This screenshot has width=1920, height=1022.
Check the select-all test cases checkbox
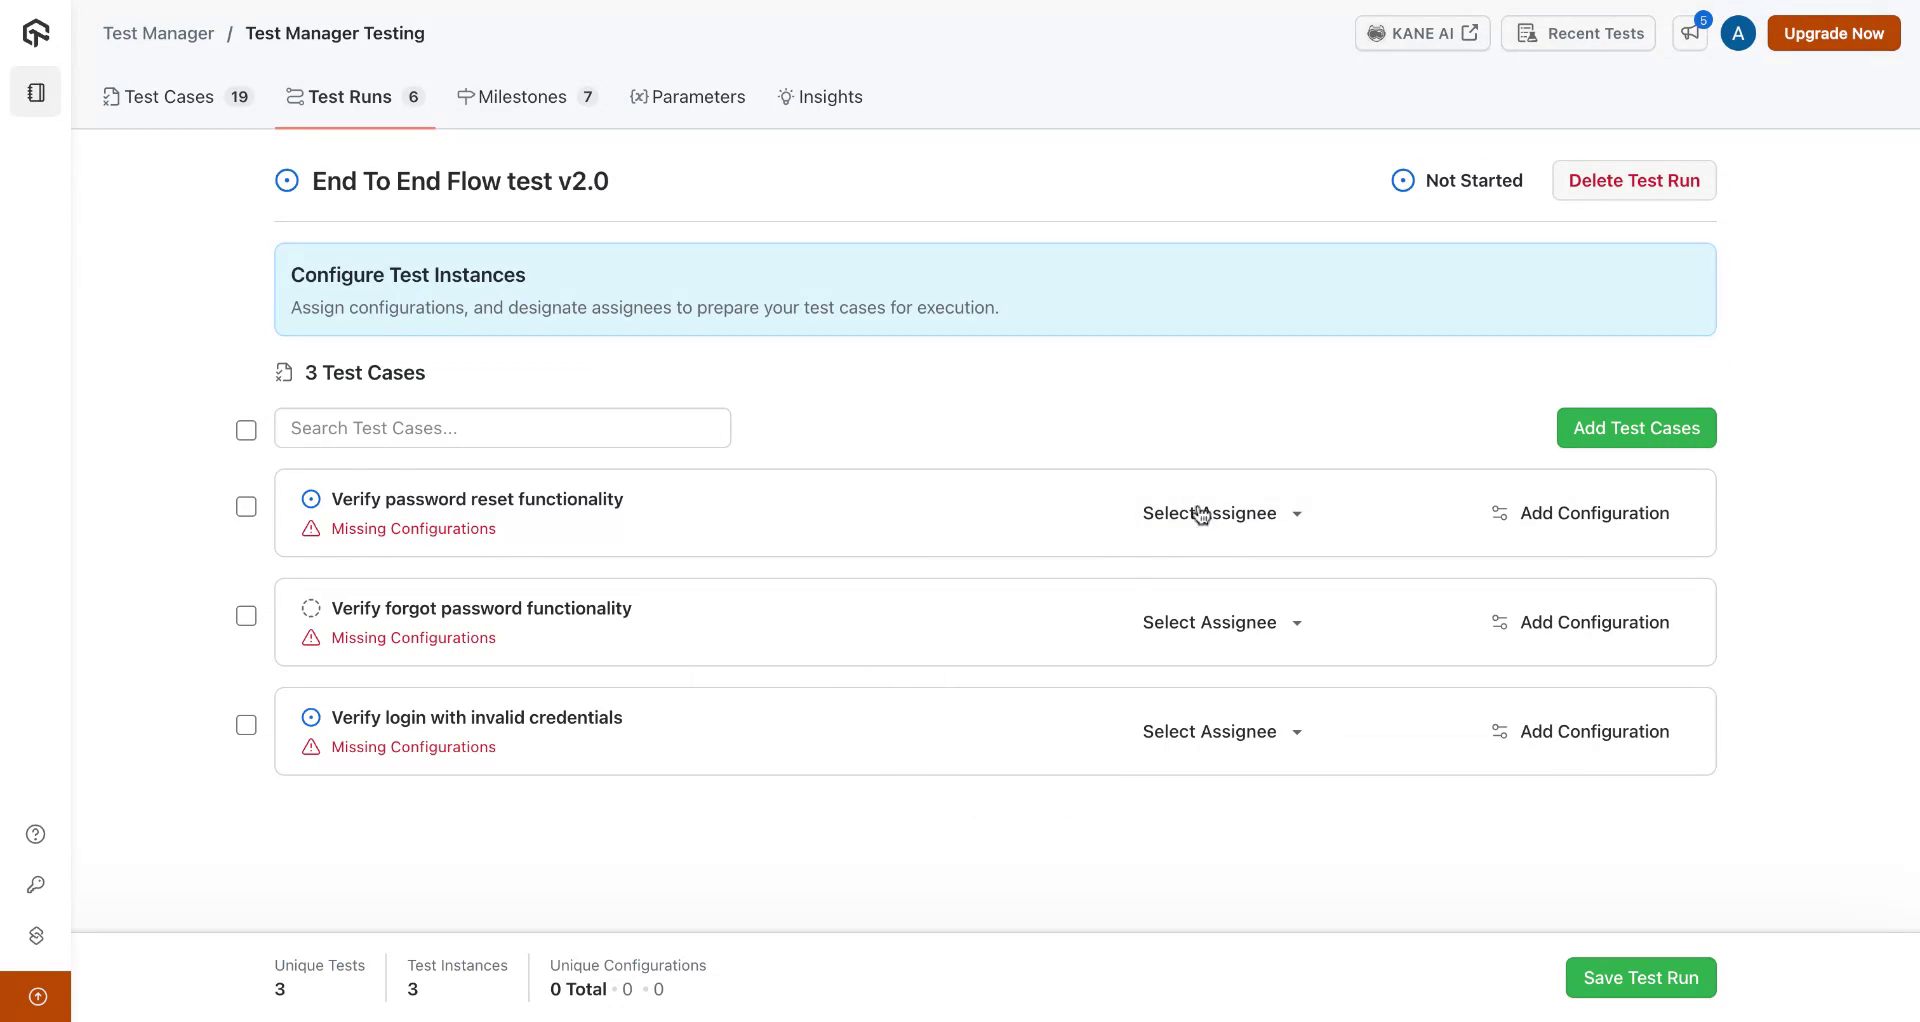click(246, 430)
